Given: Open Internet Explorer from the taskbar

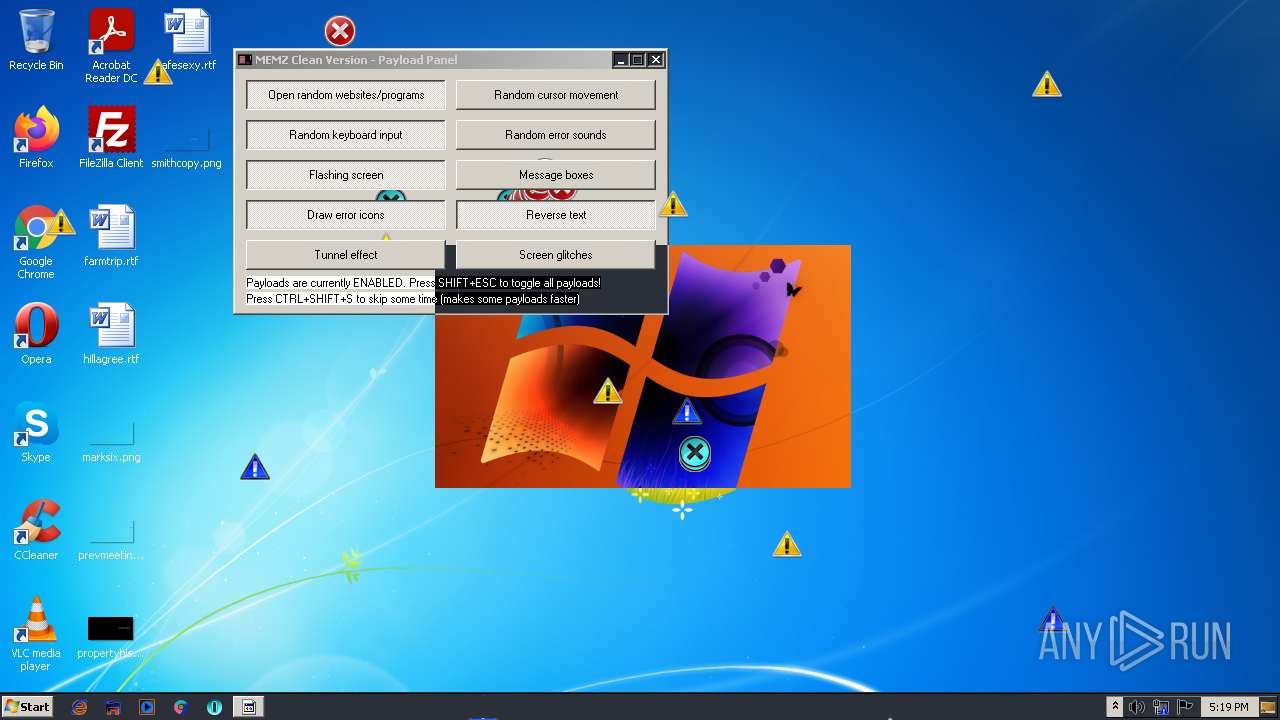Looking at the screenshot, I should tap(80, 707).
